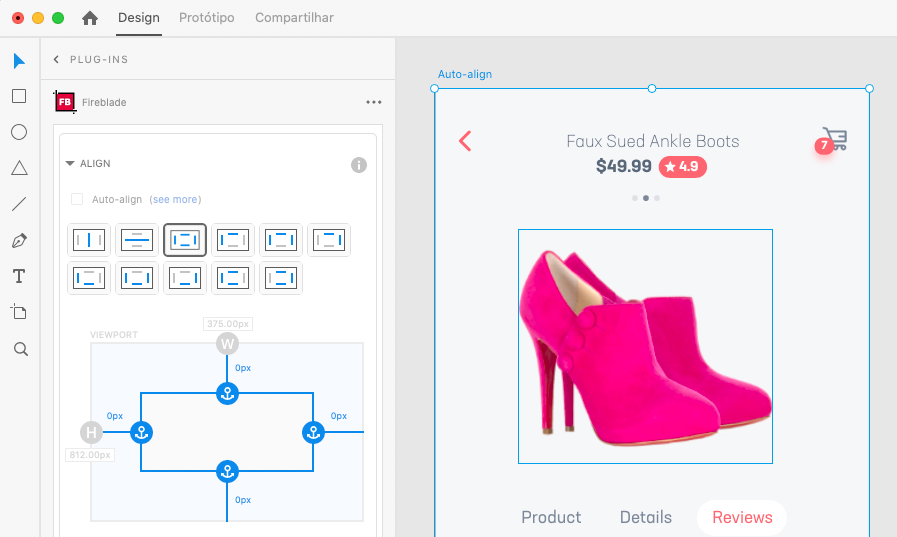Select the Ellipse tool
897x537 pixels.
pyautogui.click(x=19, y=132)
